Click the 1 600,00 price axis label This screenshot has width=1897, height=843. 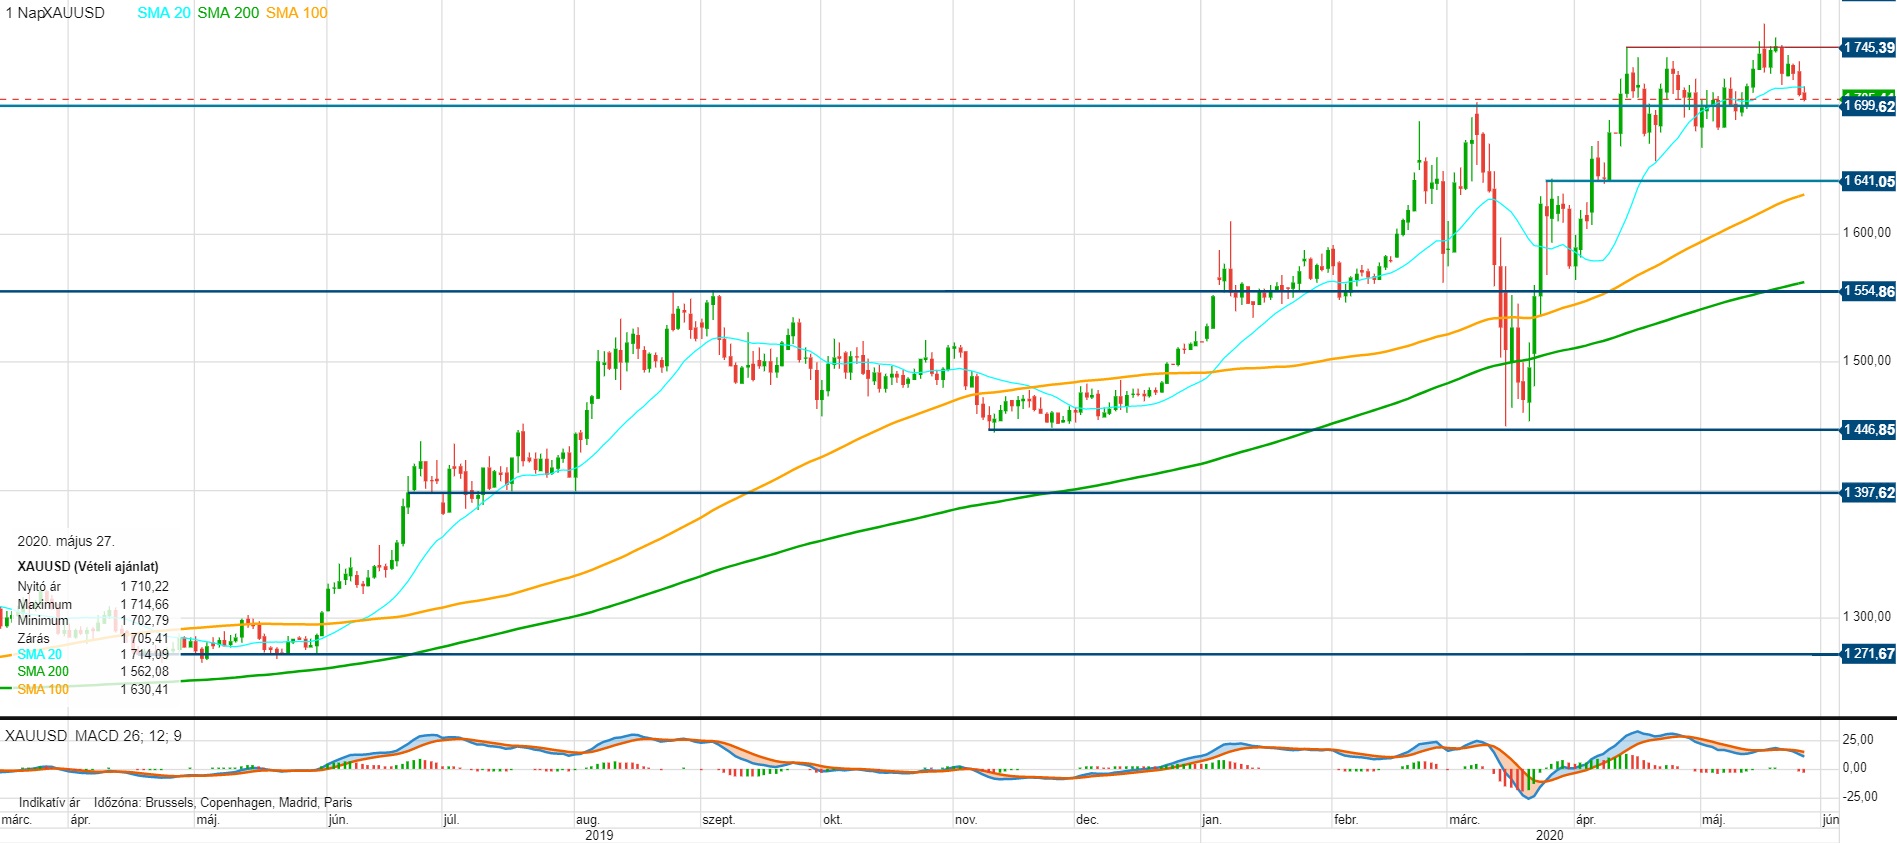coord(1867,233)
